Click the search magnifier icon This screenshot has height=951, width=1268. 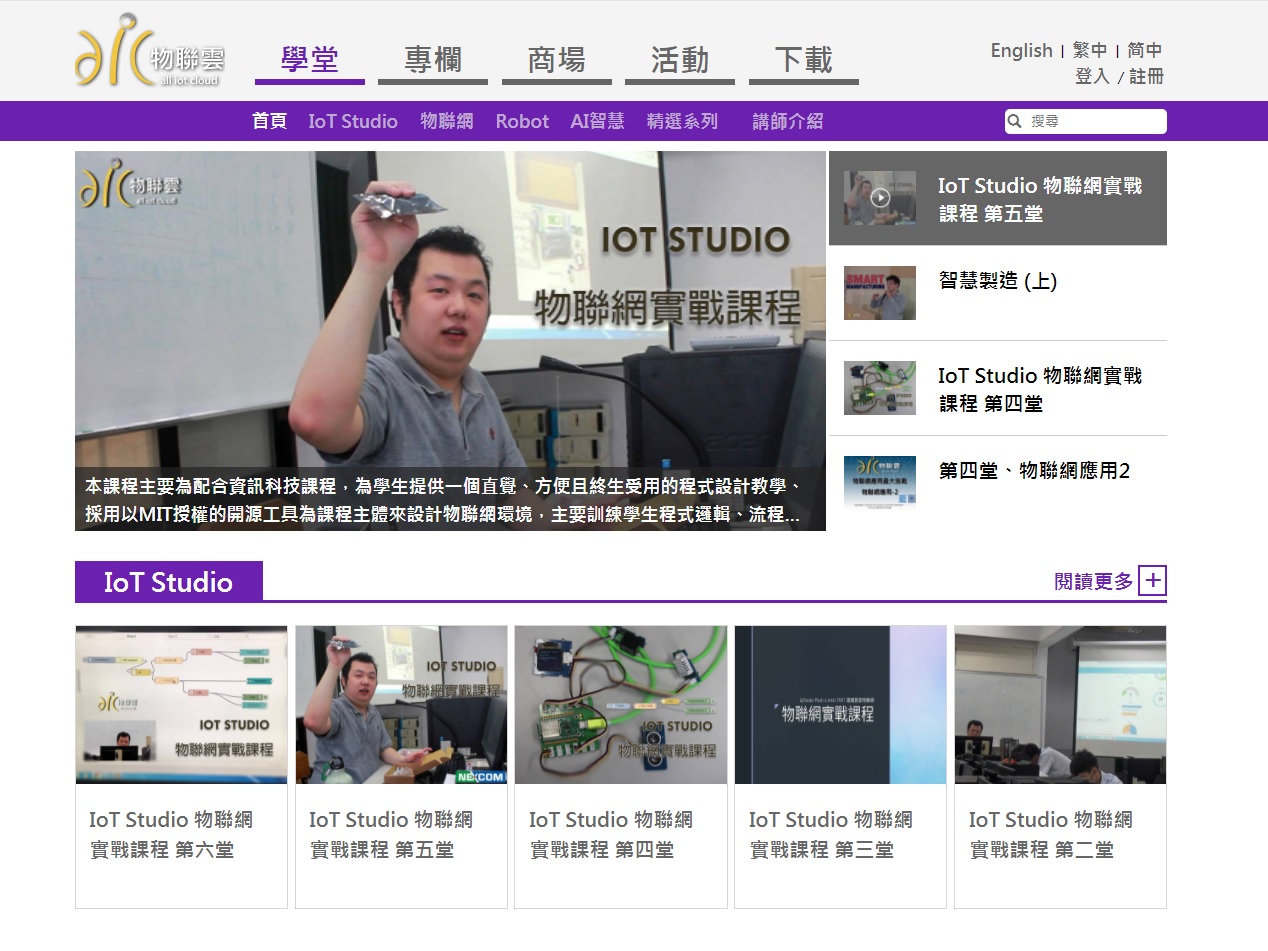click(1015, 121)
